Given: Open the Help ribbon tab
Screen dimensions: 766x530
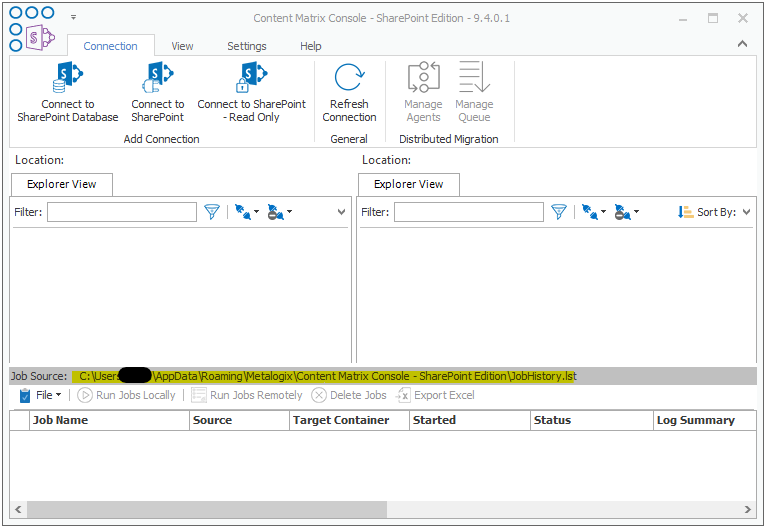Looking at the screenshot, I should click(311, 46).
